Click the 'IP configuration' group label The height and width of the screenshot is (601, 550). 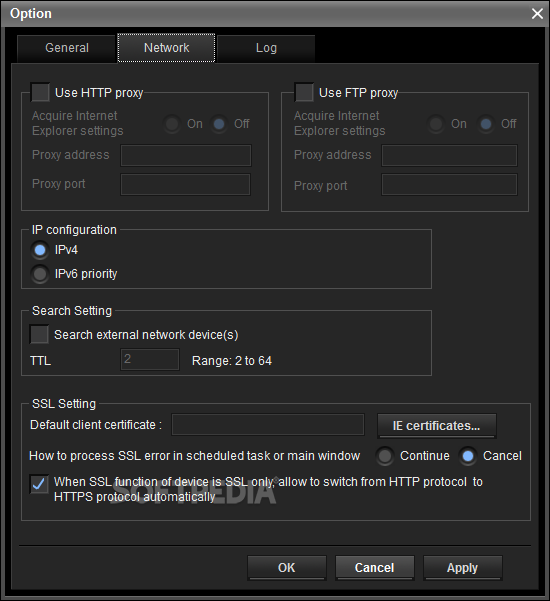[74, 230]
